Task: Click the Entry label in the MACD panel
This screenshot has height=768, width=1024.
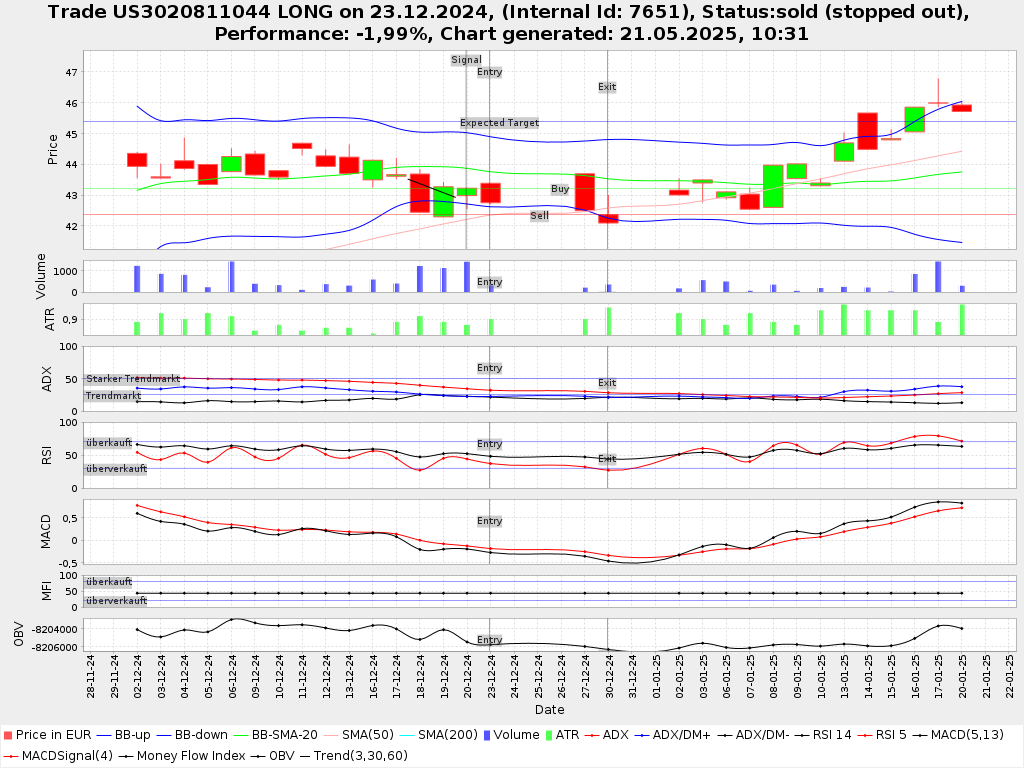Action: pos(489,521)
